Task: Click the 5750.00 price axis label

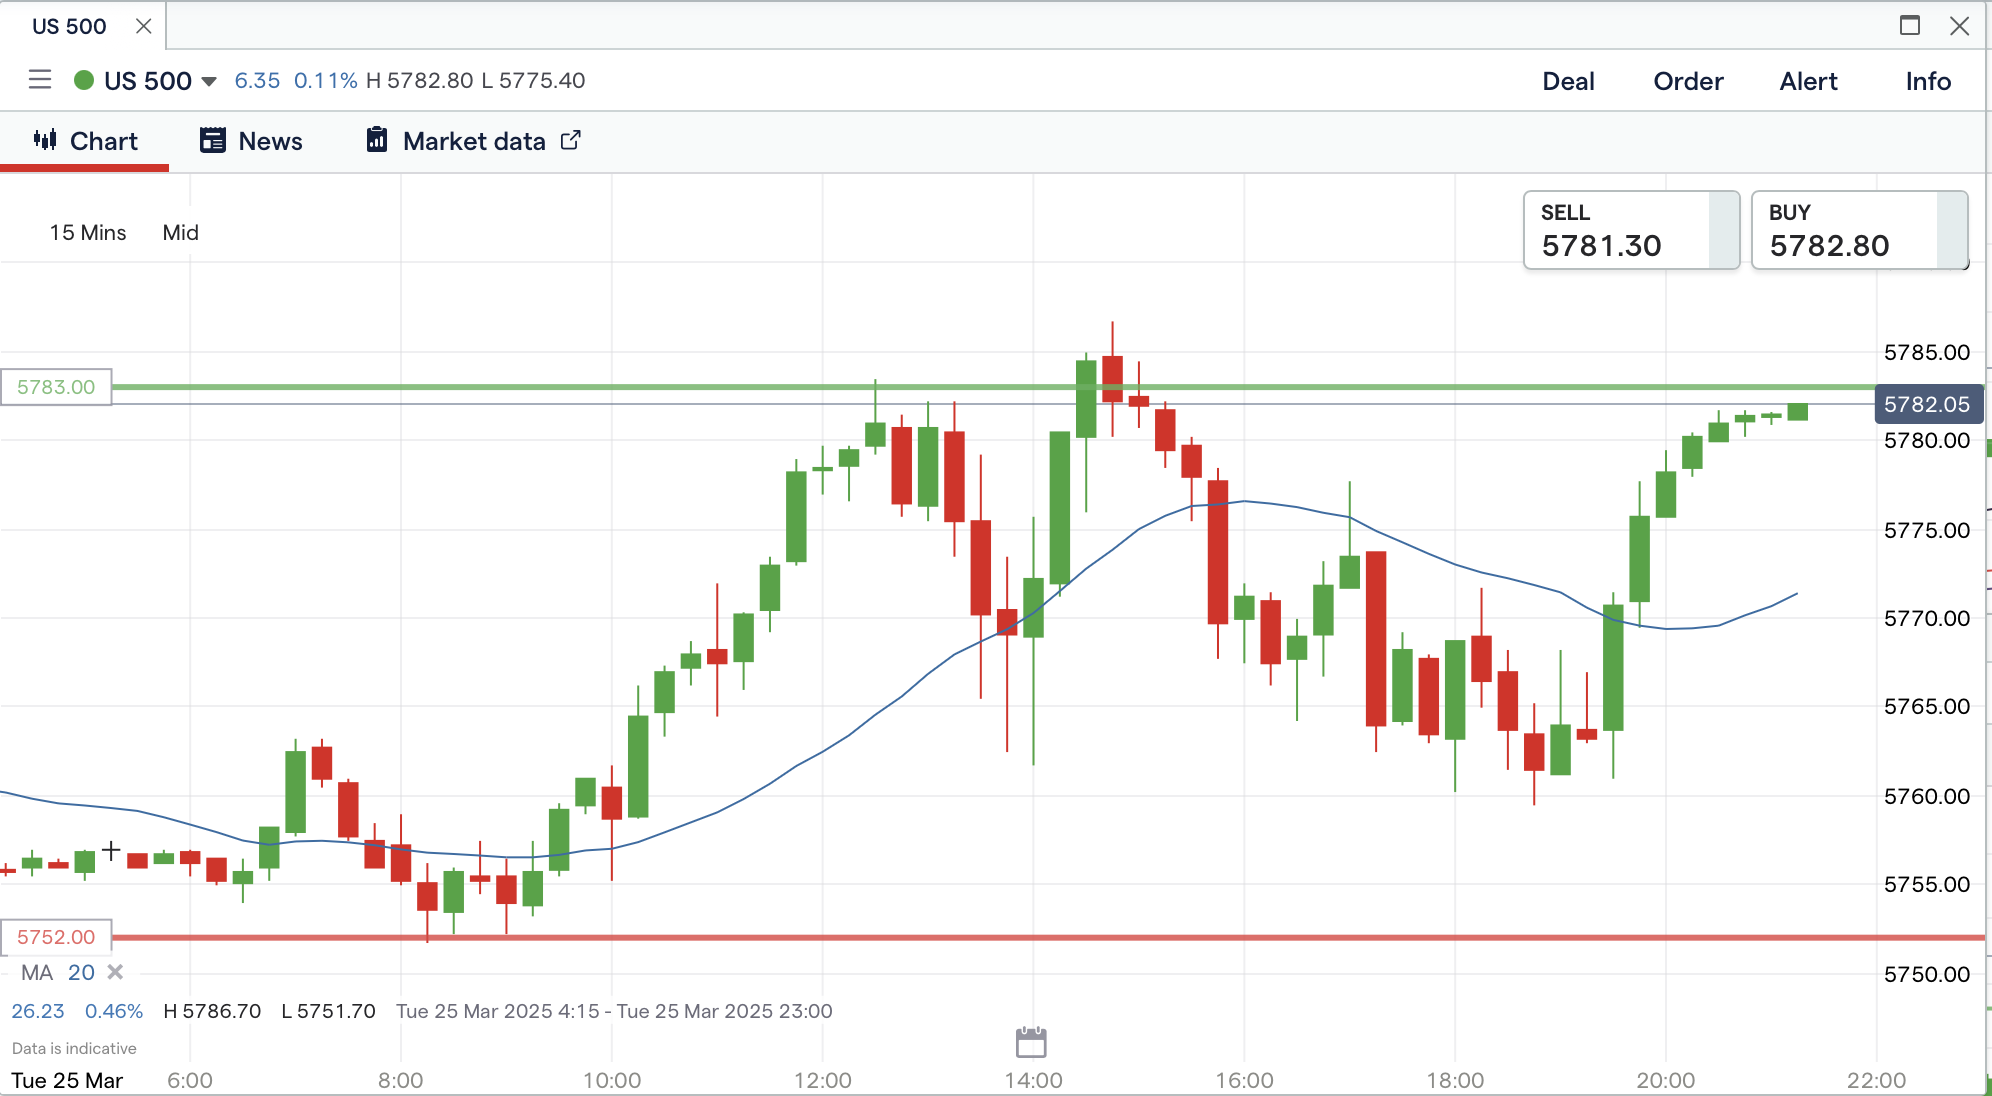Action: tap(1926, 974)
